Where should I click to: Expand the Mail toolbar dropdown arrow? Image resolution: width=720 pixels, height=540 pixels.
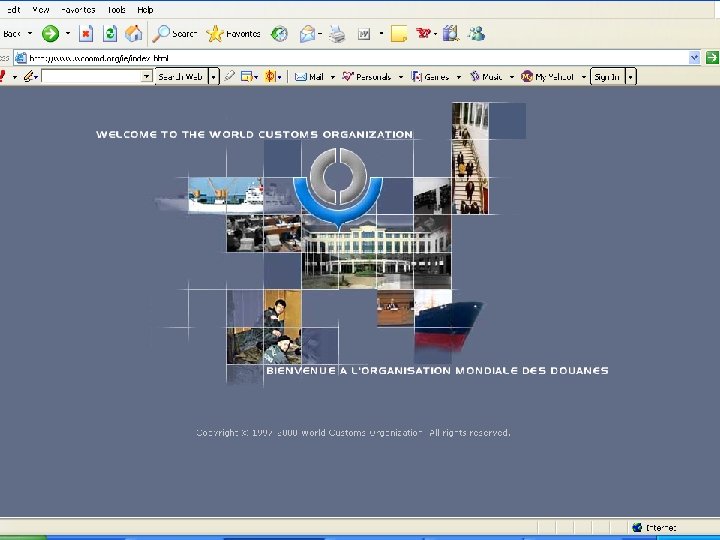(333, 77)
